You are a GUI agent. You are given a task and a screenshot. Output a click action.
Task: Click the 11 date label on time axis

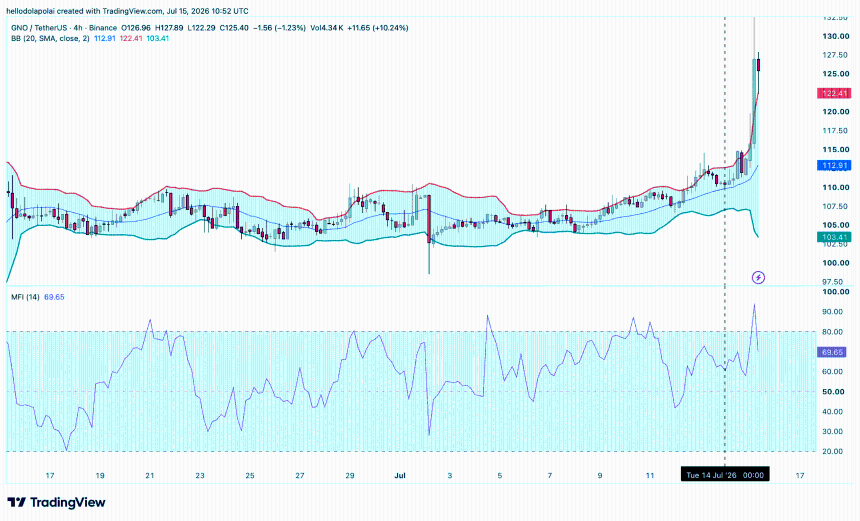click(x=650, y=475)
